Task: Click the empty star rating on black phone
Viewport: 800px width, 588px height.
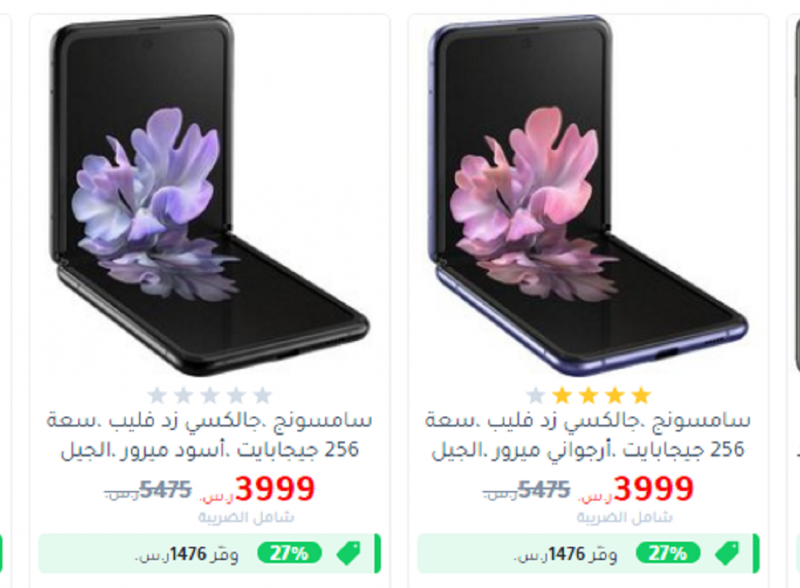Action: [210, 395]
